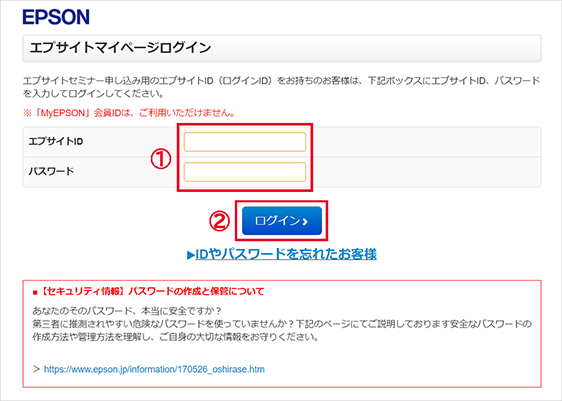
Task: Click the パスワード field label
Action: (51, 171)
